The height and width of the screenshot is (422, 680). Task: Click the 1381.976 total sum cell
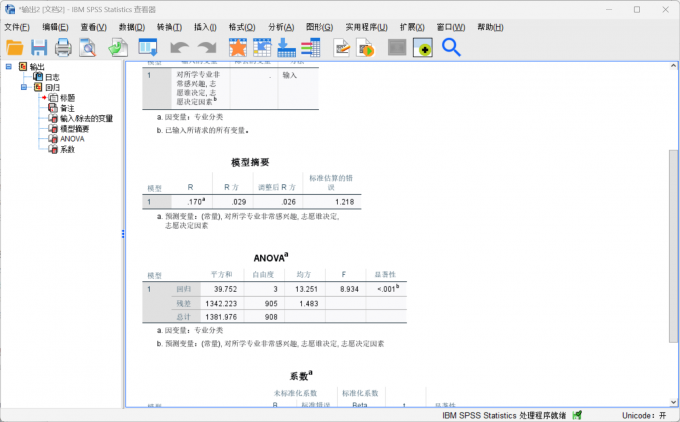tap(221, 317)
